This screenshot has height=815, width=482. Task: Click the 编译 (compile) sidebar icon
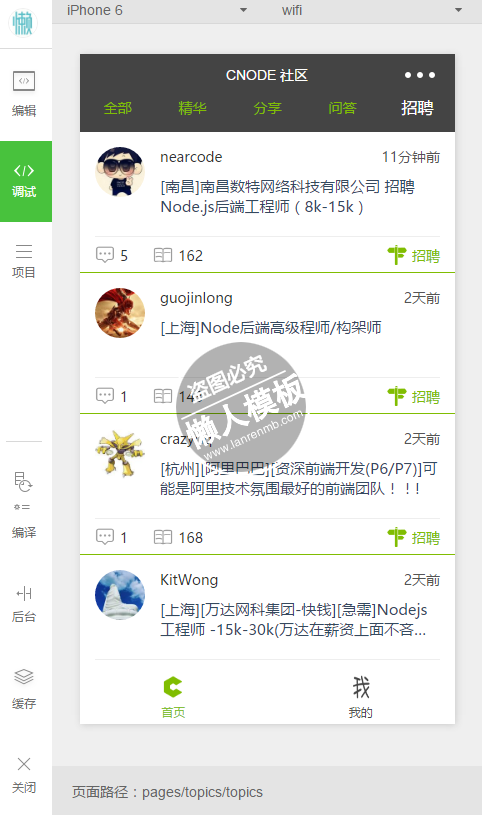[24, 505]
